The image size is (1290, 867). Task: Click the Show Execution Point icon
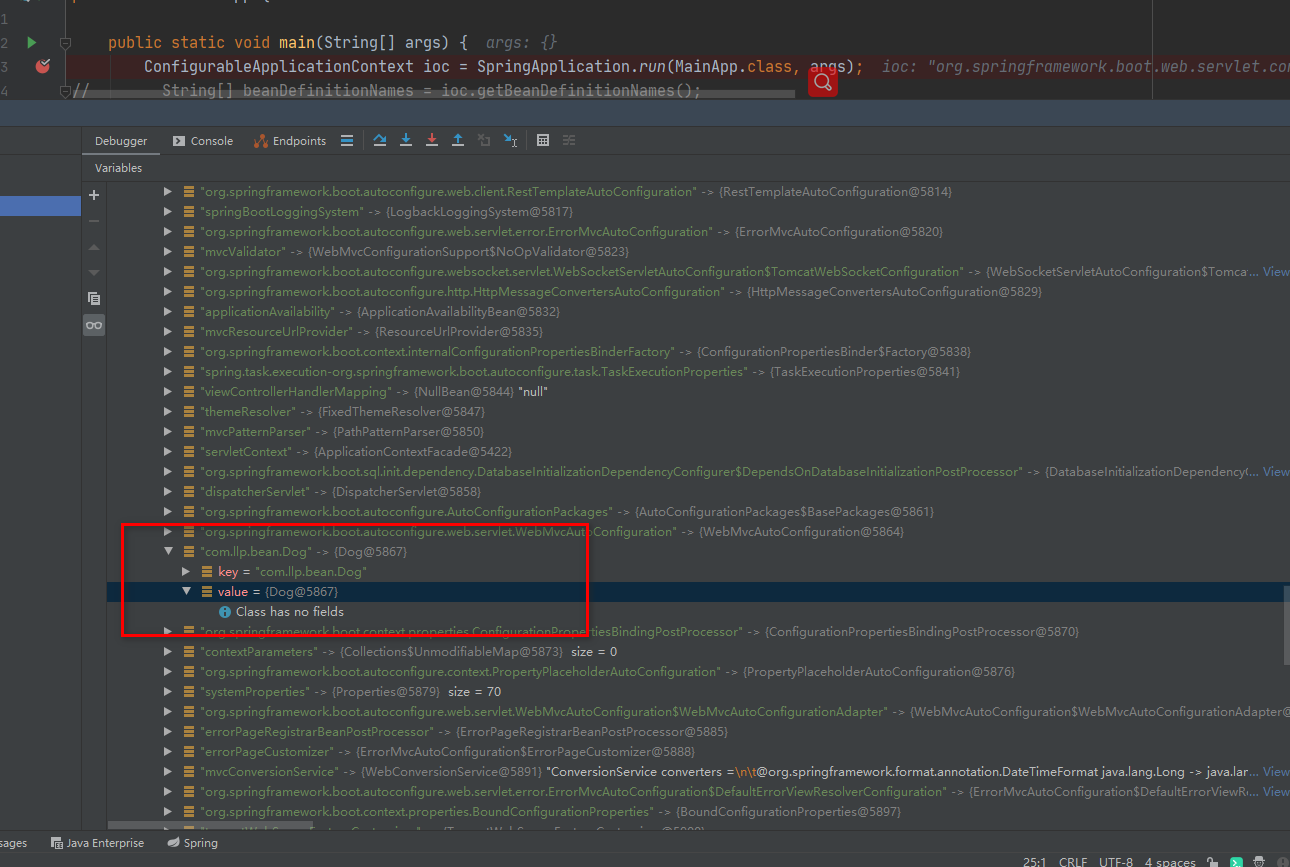pos(346,141)
